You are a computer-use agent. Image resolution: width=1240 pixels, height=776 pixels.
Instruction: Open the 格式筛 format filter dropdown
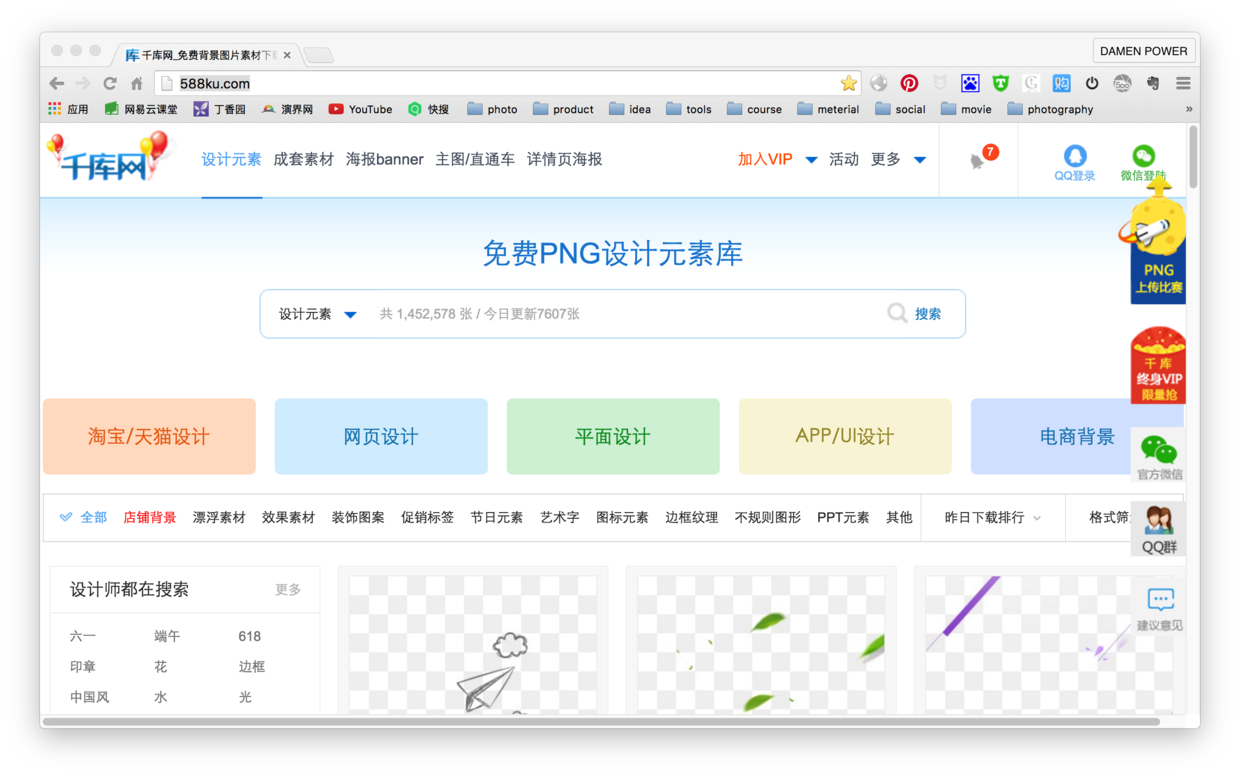(1111, 517)
